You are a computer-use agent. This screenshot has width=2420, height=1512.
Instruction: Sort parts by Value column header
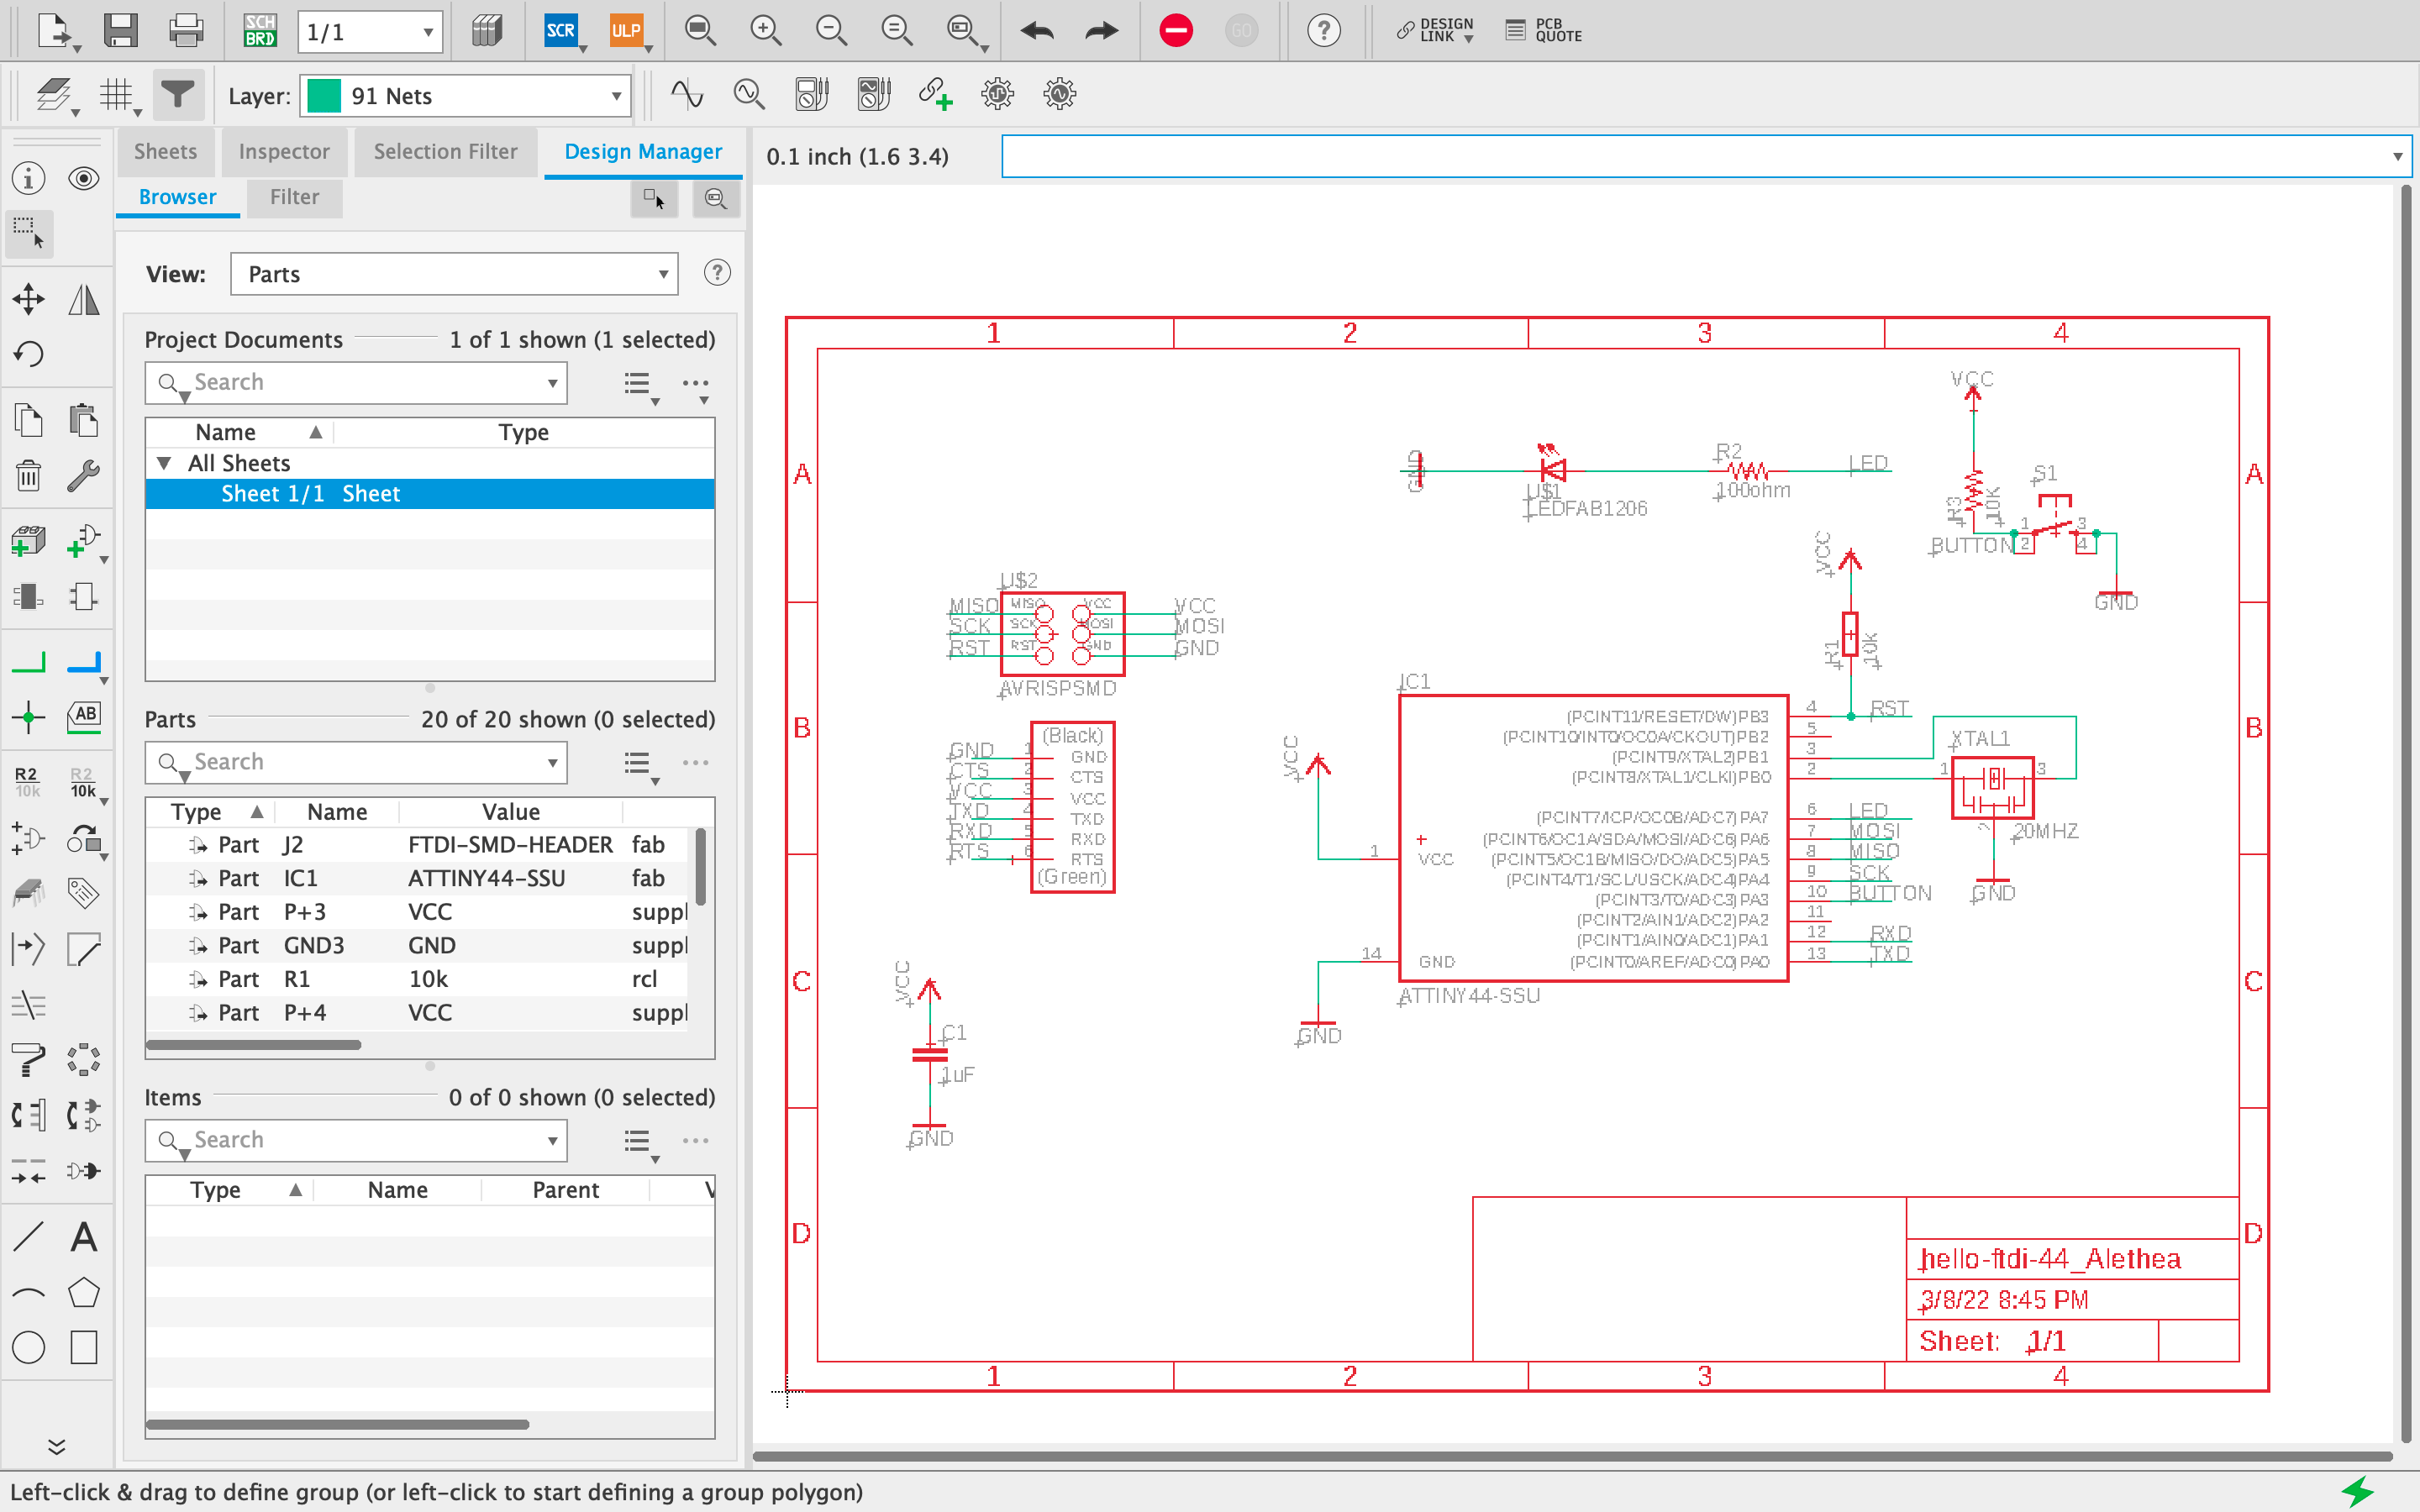tap(510, 812)
